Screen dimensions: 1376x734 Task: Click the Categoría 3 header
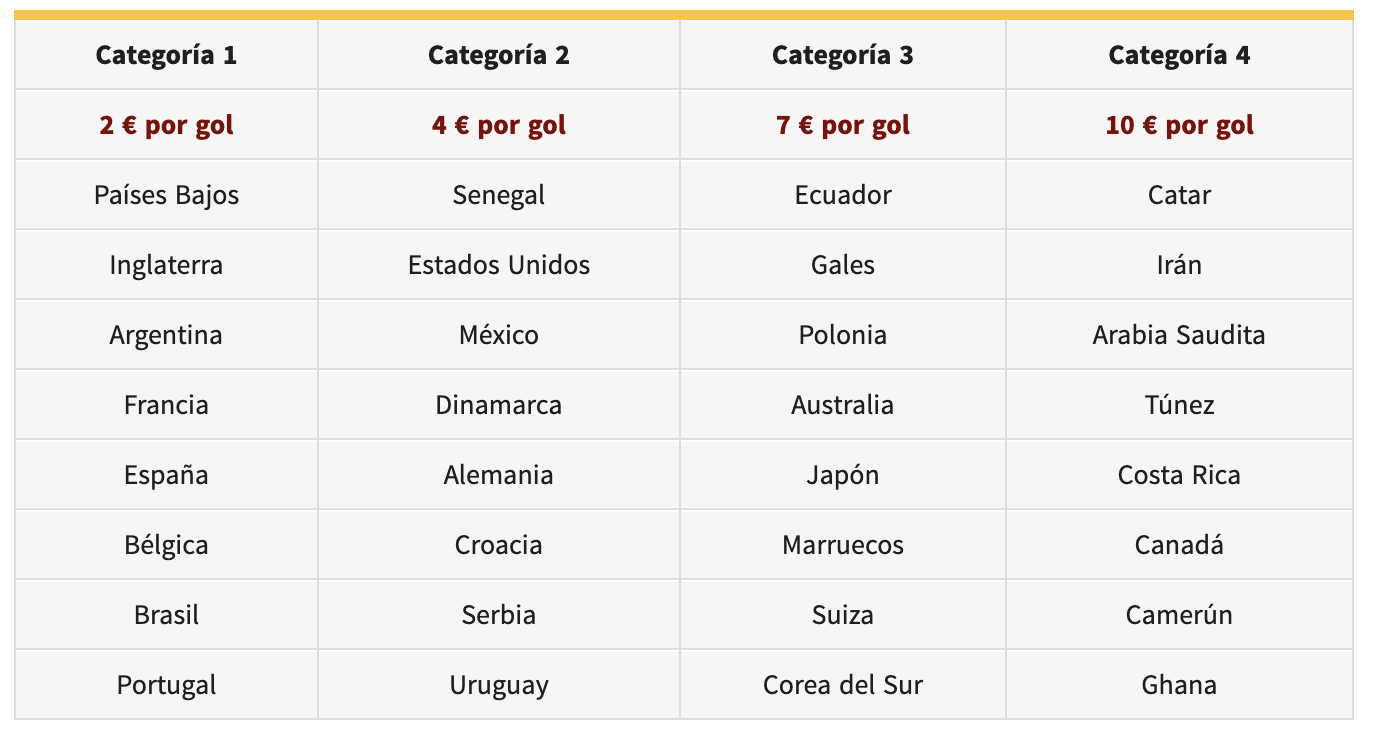843,55
